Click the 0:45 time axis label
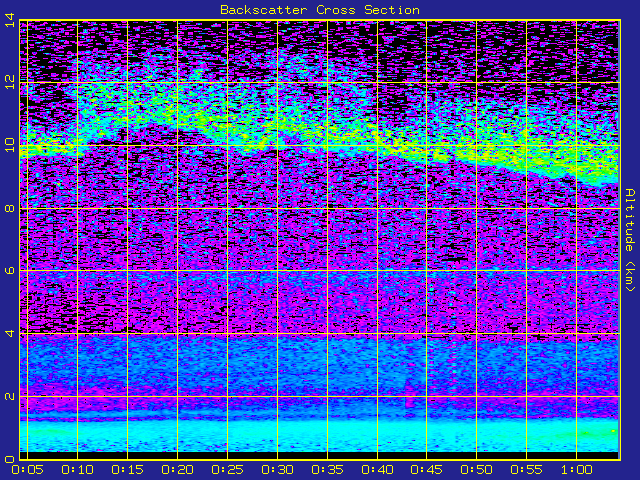Viewport: 640px width, 480px height. click(427, 470)
